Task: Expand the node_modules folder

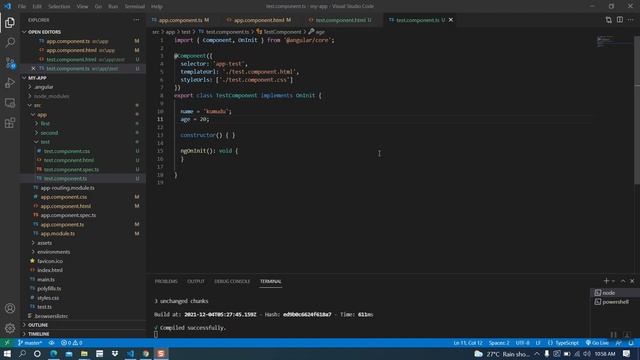Action: [51, 96]
